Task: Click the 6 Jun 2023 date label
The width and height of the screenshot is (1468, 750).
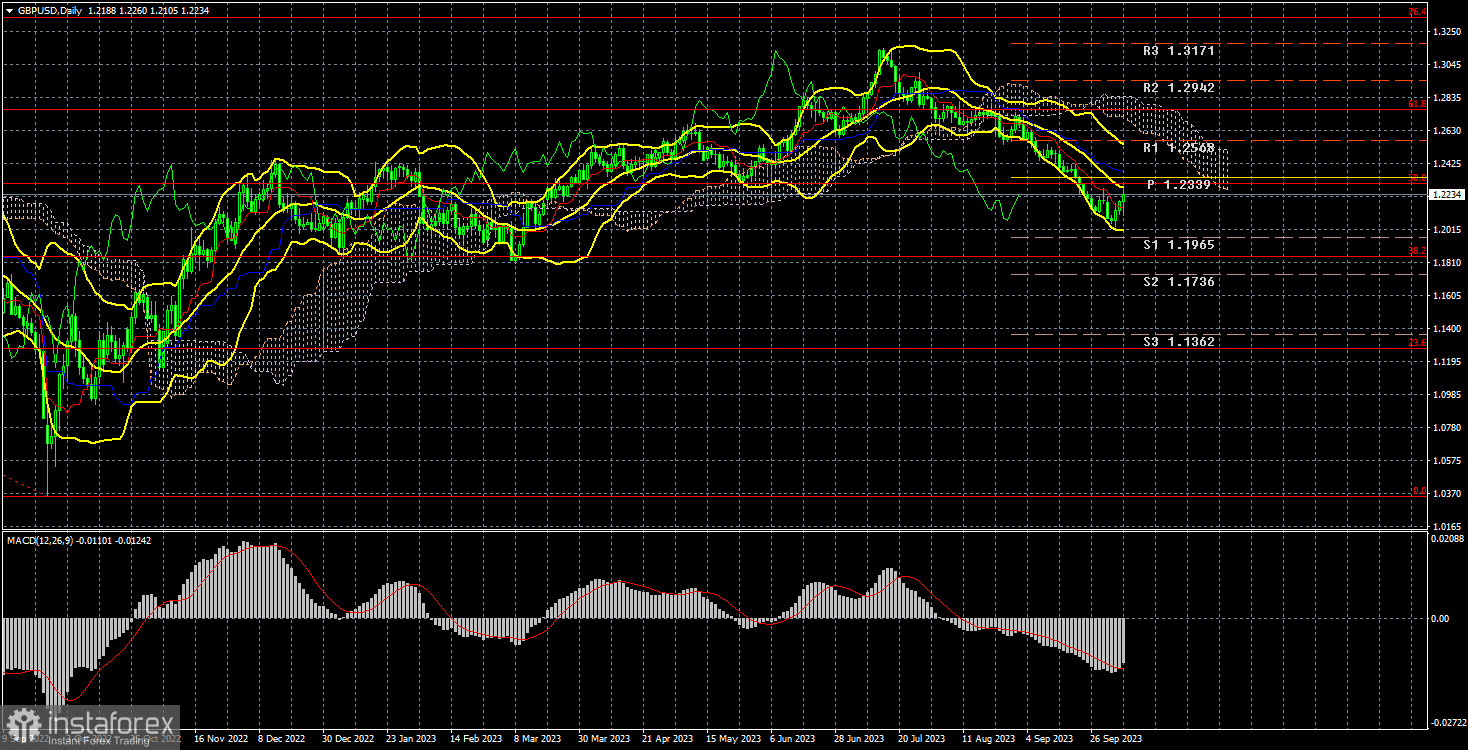Action: click(795, 739)
